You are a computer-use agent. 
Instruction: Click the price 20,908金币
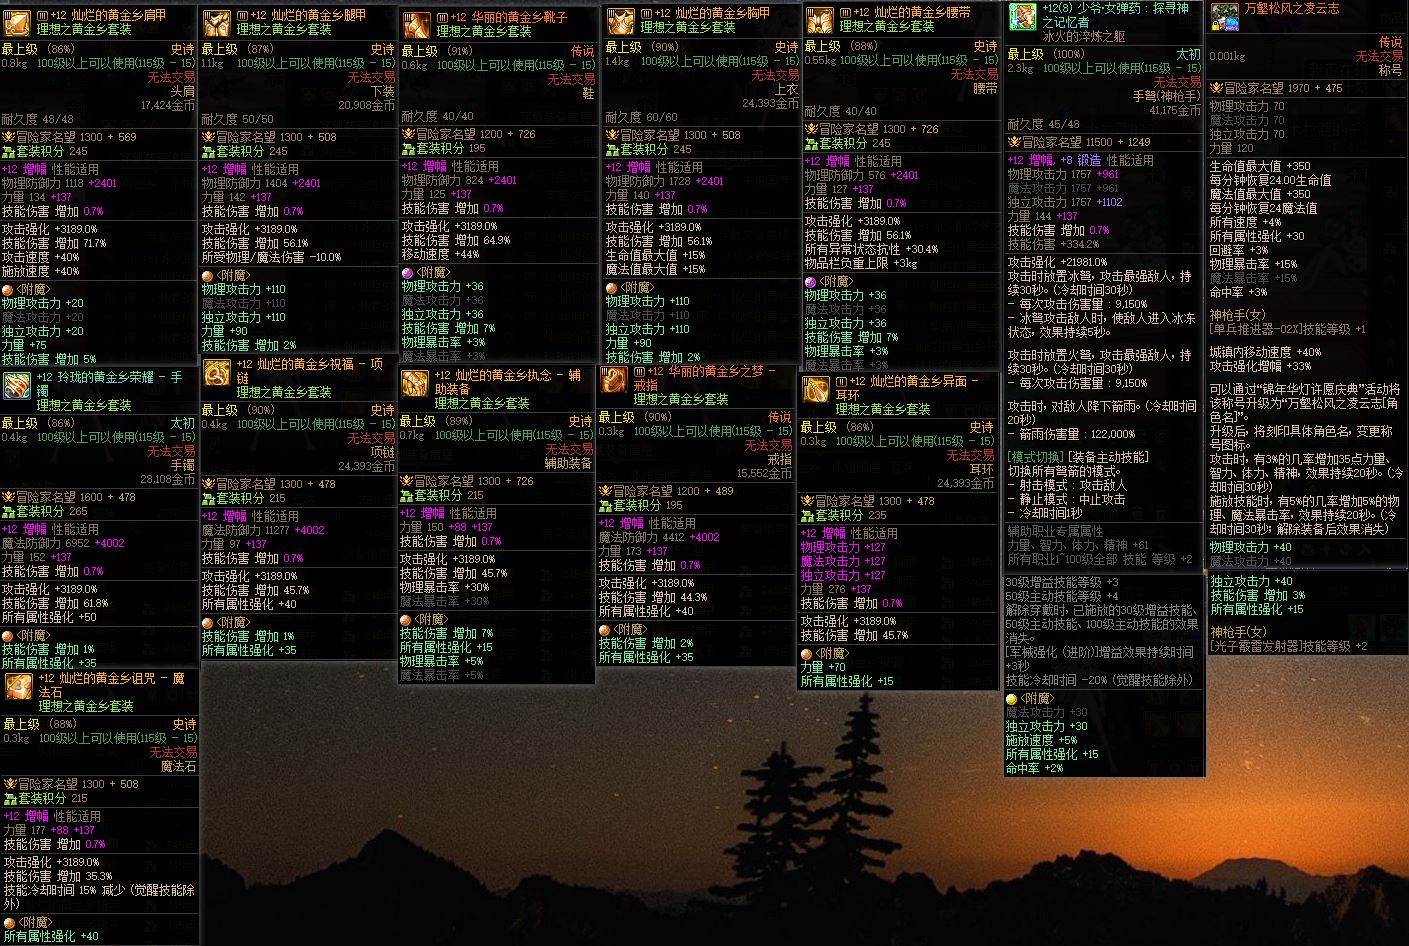(367, 105)
